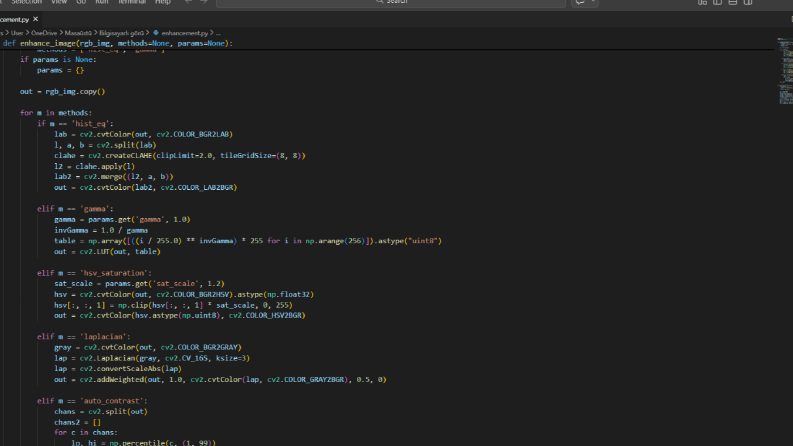Image resolution: width=793 pixels, height=446 pixels.
Task: Go back with the left arrow icon
Action: [188, 2]
